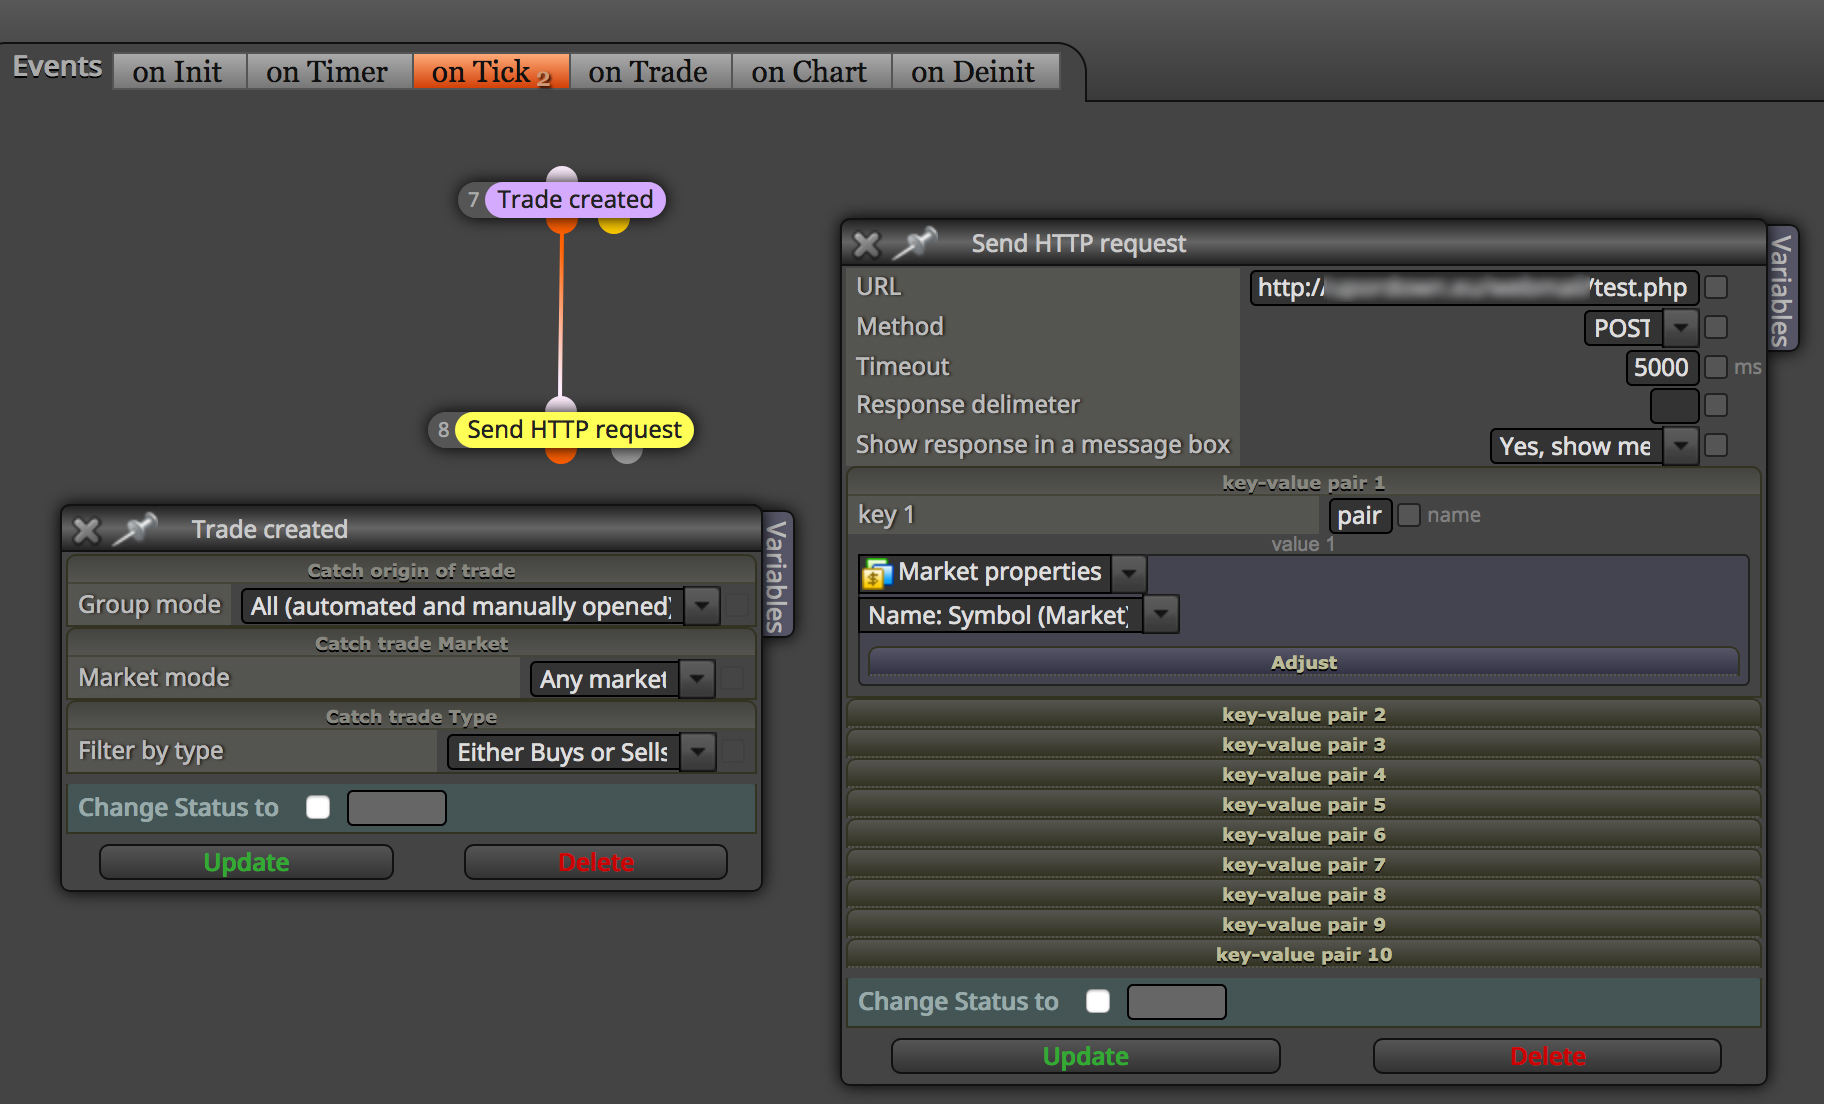The height and width of the screenshot is (1104, 1824).
Task: Click Delete in Send HTTP request panel
Action: coord(1547,1056)
